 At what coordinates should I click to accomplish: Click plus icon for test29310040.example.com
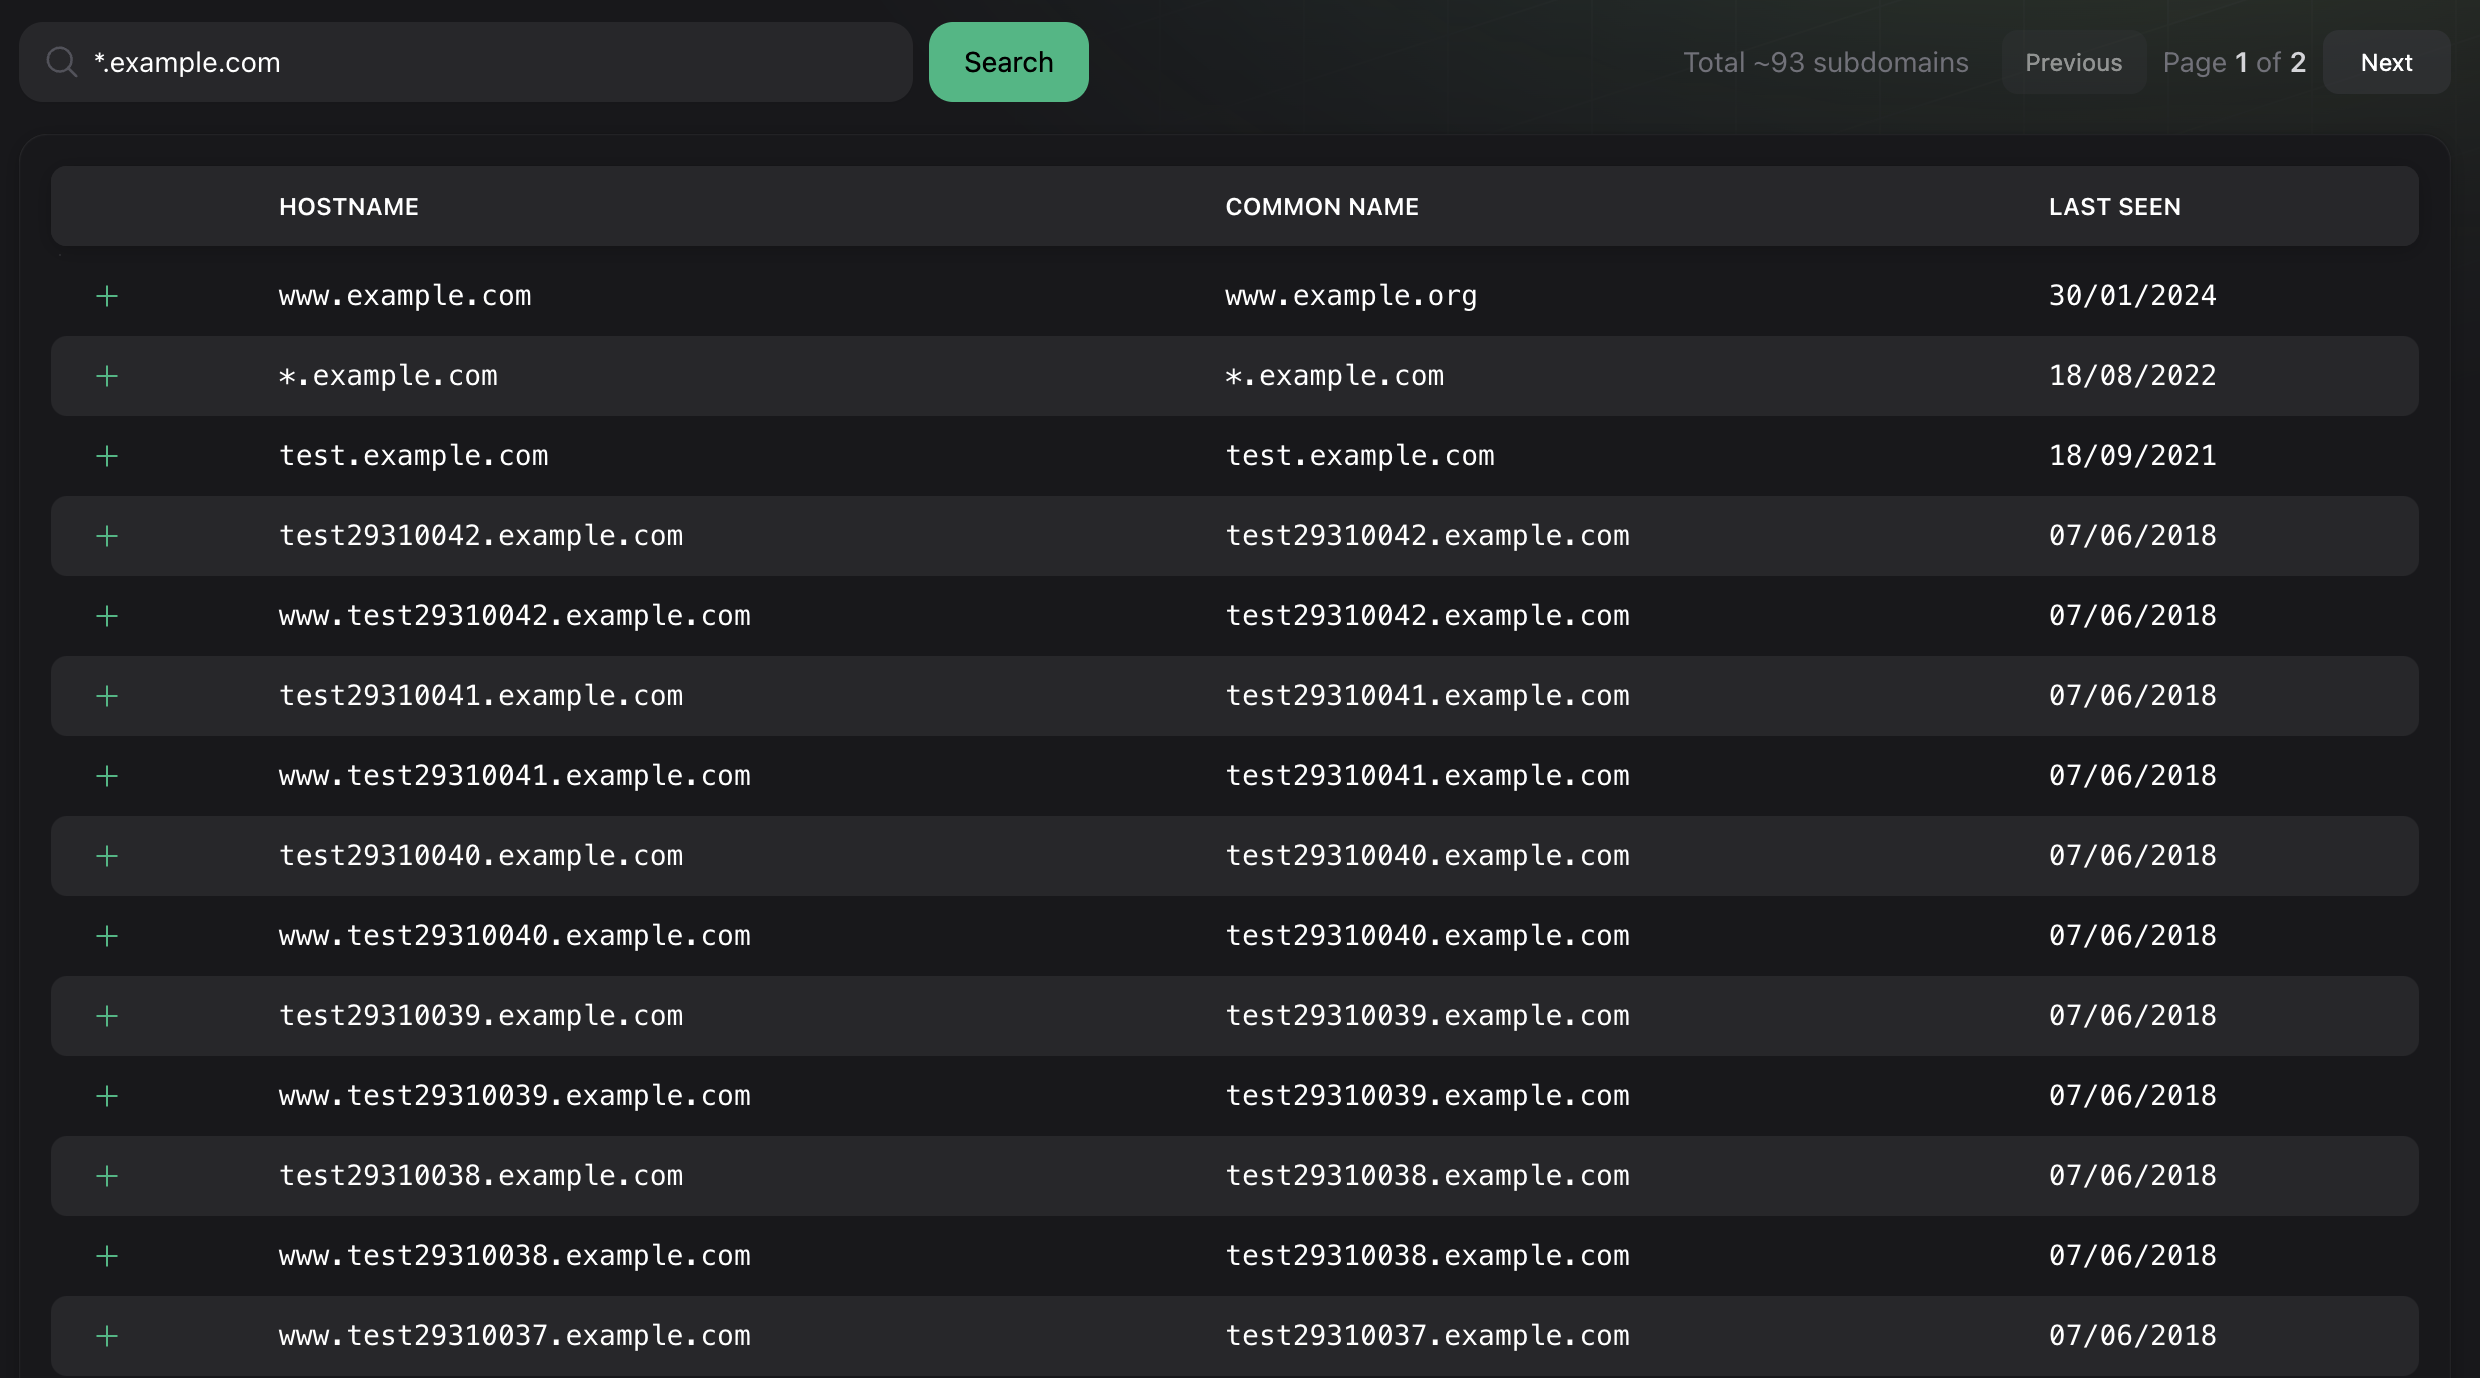[107, 856]
